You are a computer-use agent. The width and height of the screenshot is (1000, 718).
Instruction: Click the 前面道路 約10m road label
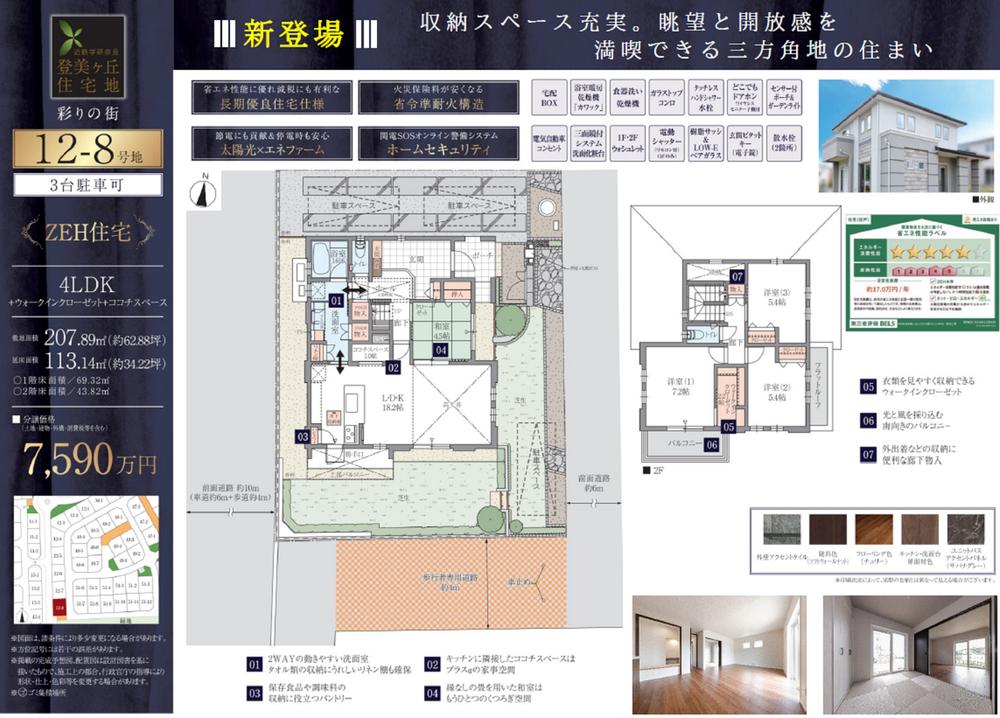230,491
